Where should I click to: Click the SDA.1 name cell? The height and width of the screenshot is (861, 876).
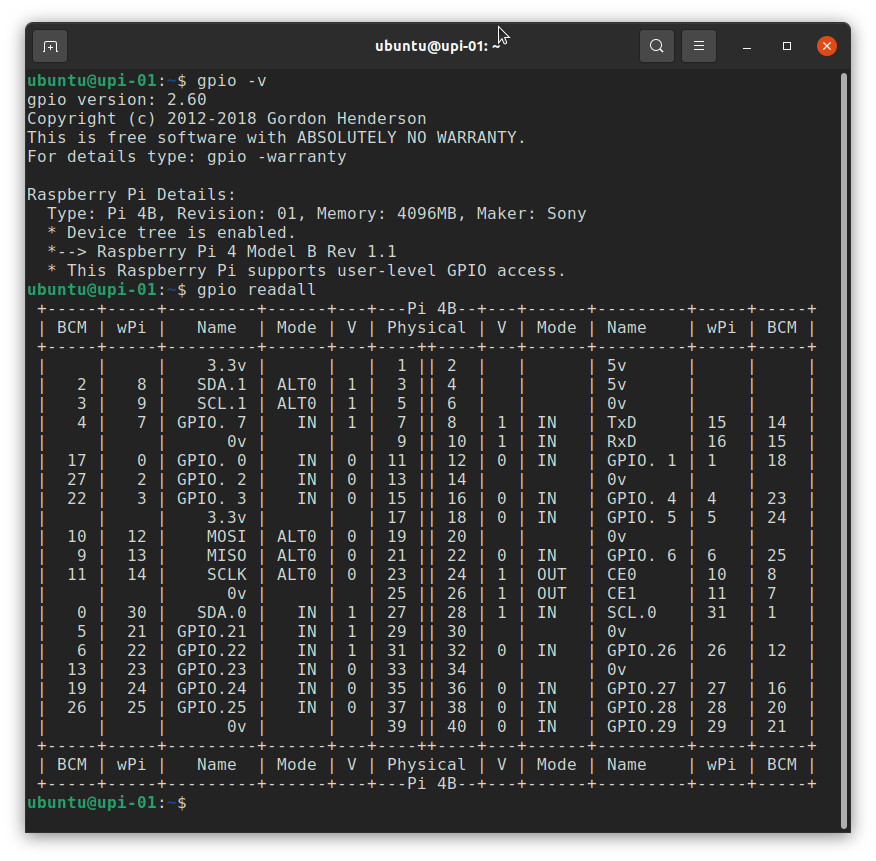[x=221, y=385]
